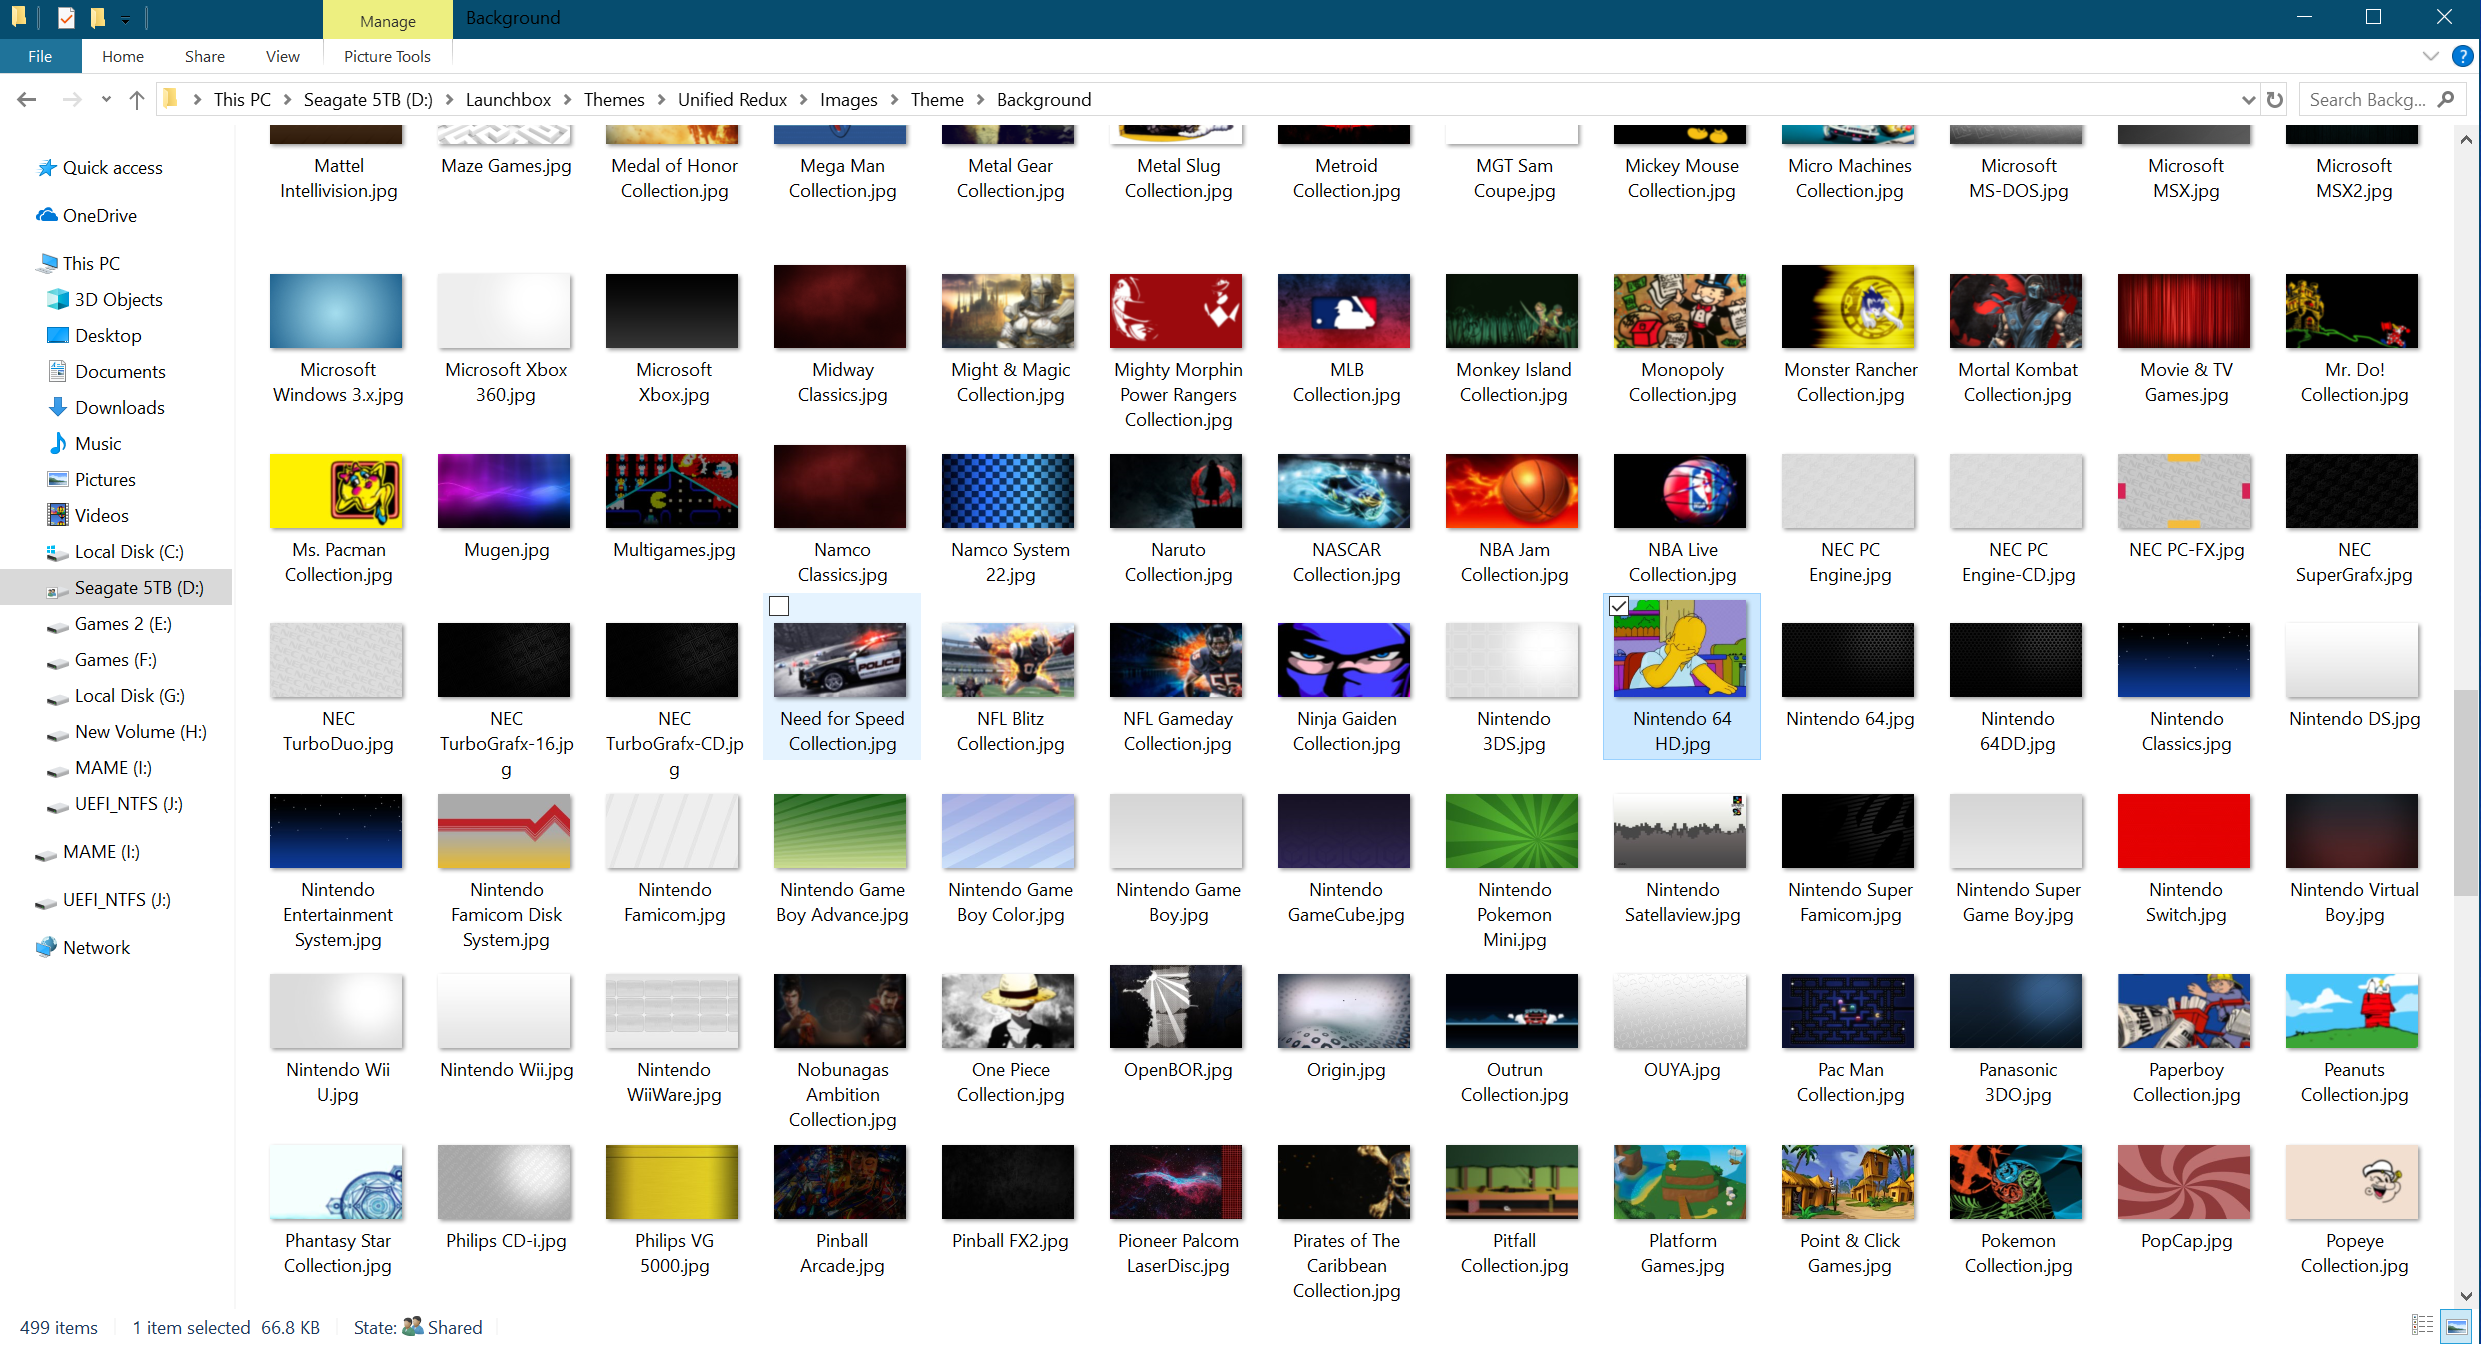
Task: Select Local Disk (C:) drive
Action: point(129,551)
